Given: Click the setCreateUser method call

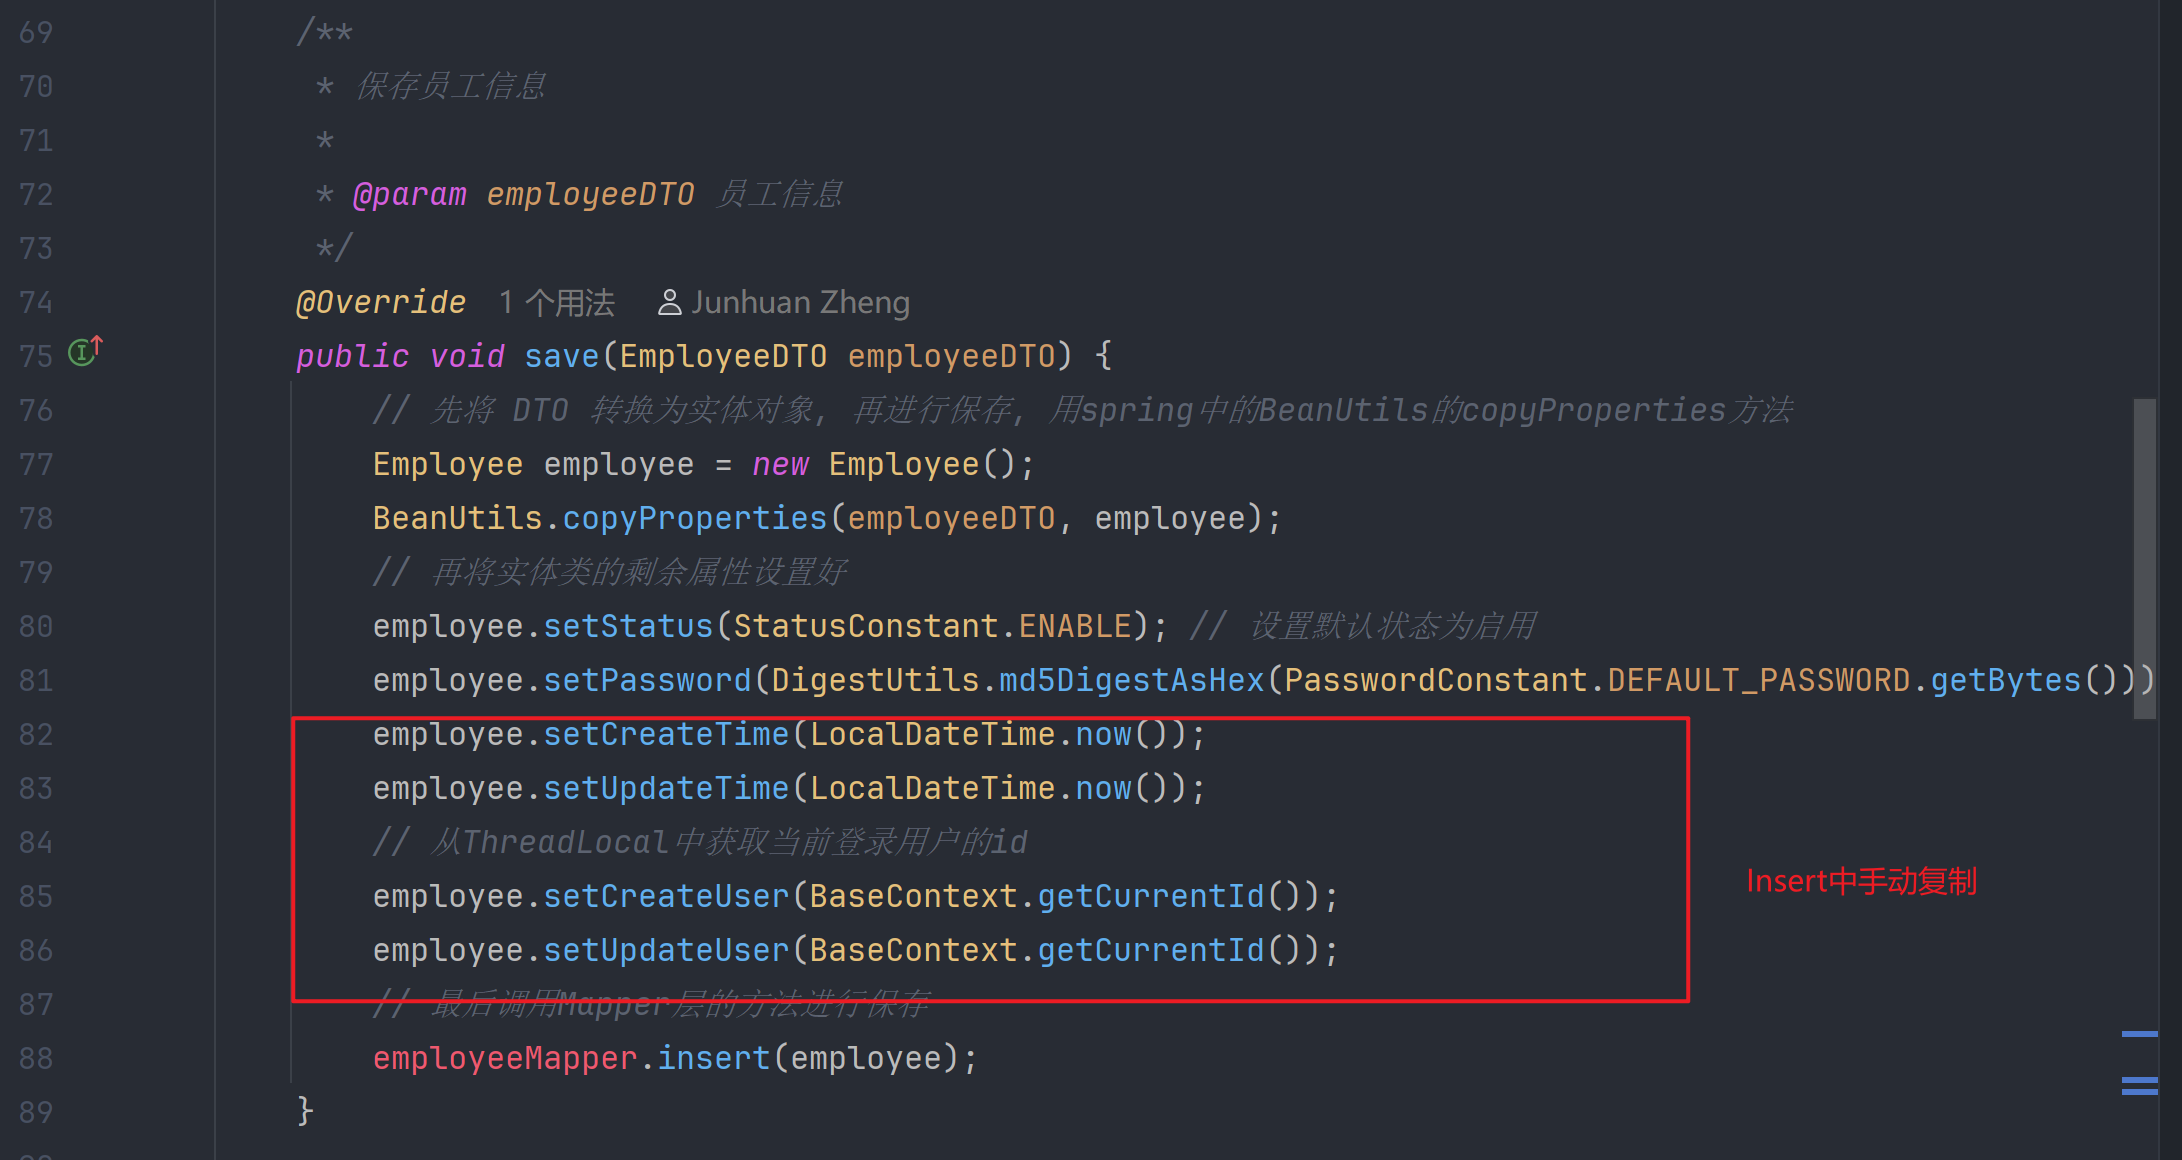Looking at the screenshot, I should click(666, 896).
